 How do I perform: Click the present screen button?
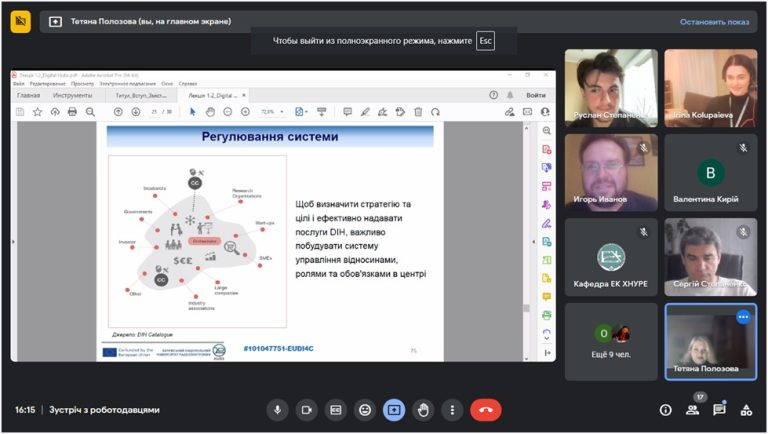pos(394,410)
